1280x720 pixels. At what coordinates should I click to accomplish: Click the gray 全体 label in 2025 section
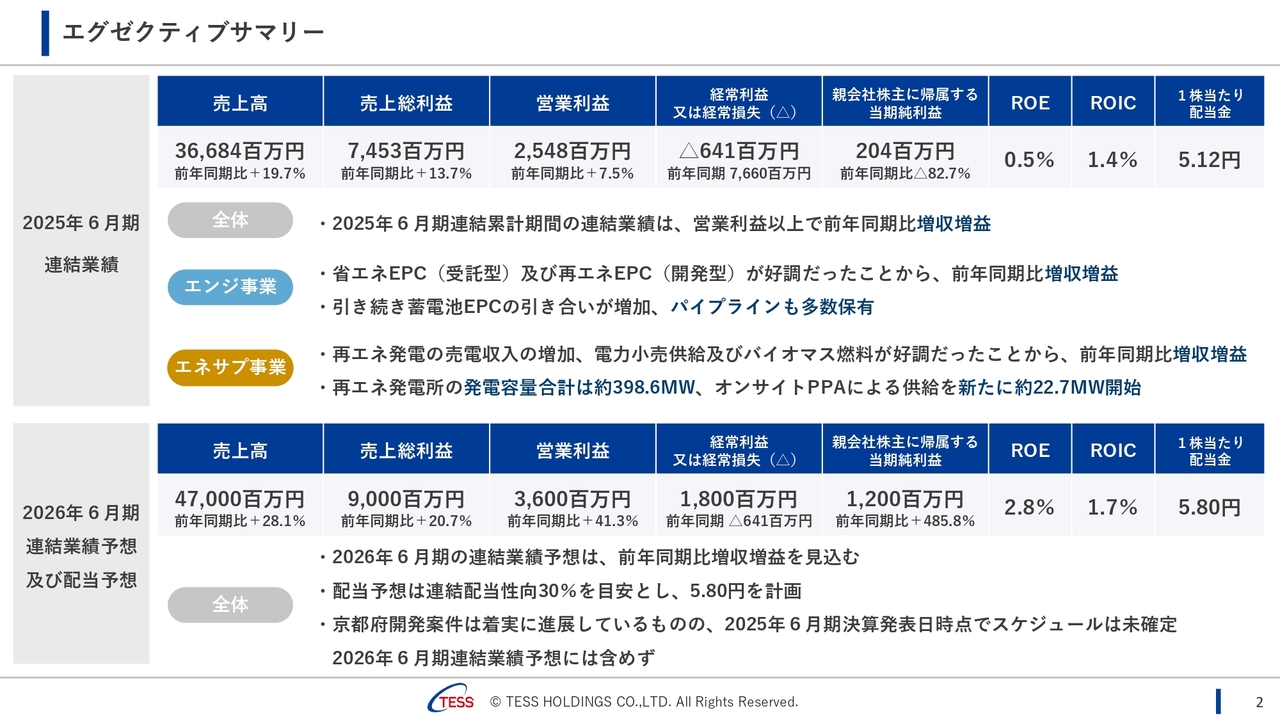point(230,220)
